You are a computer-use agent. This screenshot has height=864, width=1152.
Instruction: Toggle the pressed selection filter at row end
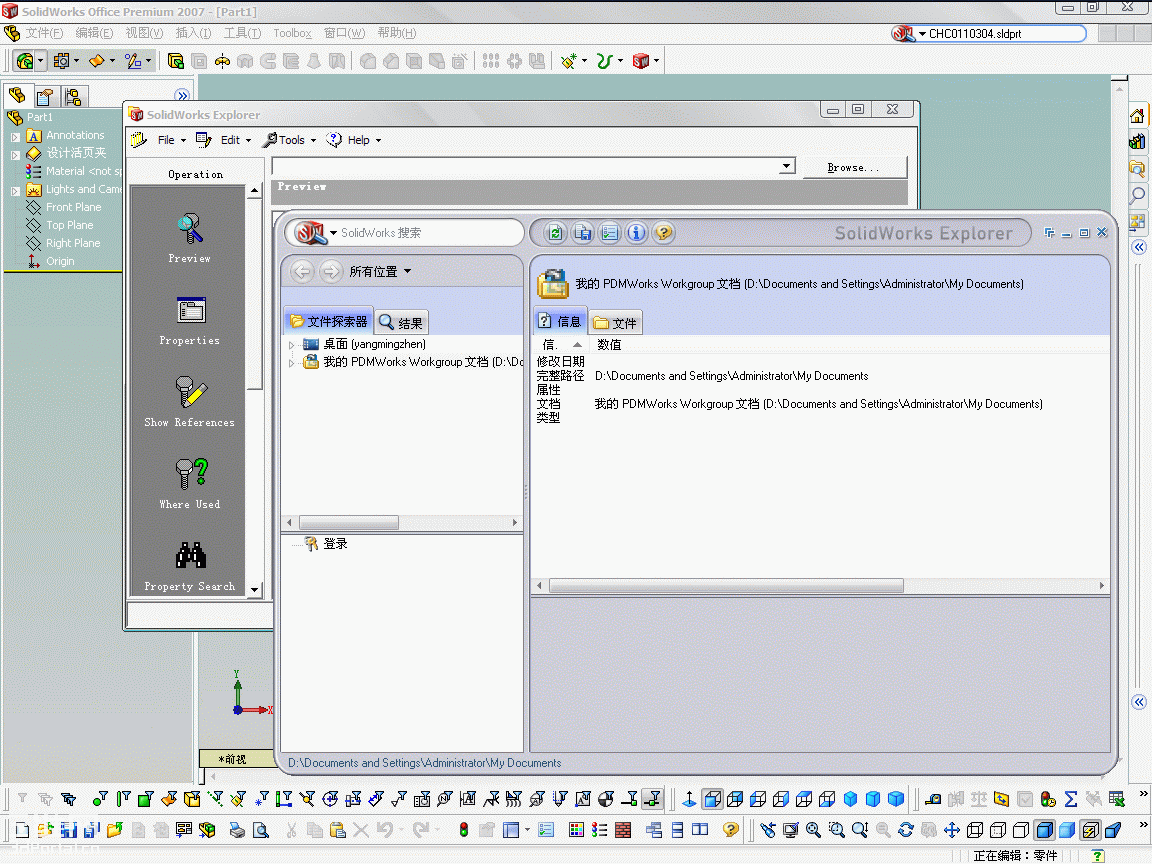[x=652, y=799]
